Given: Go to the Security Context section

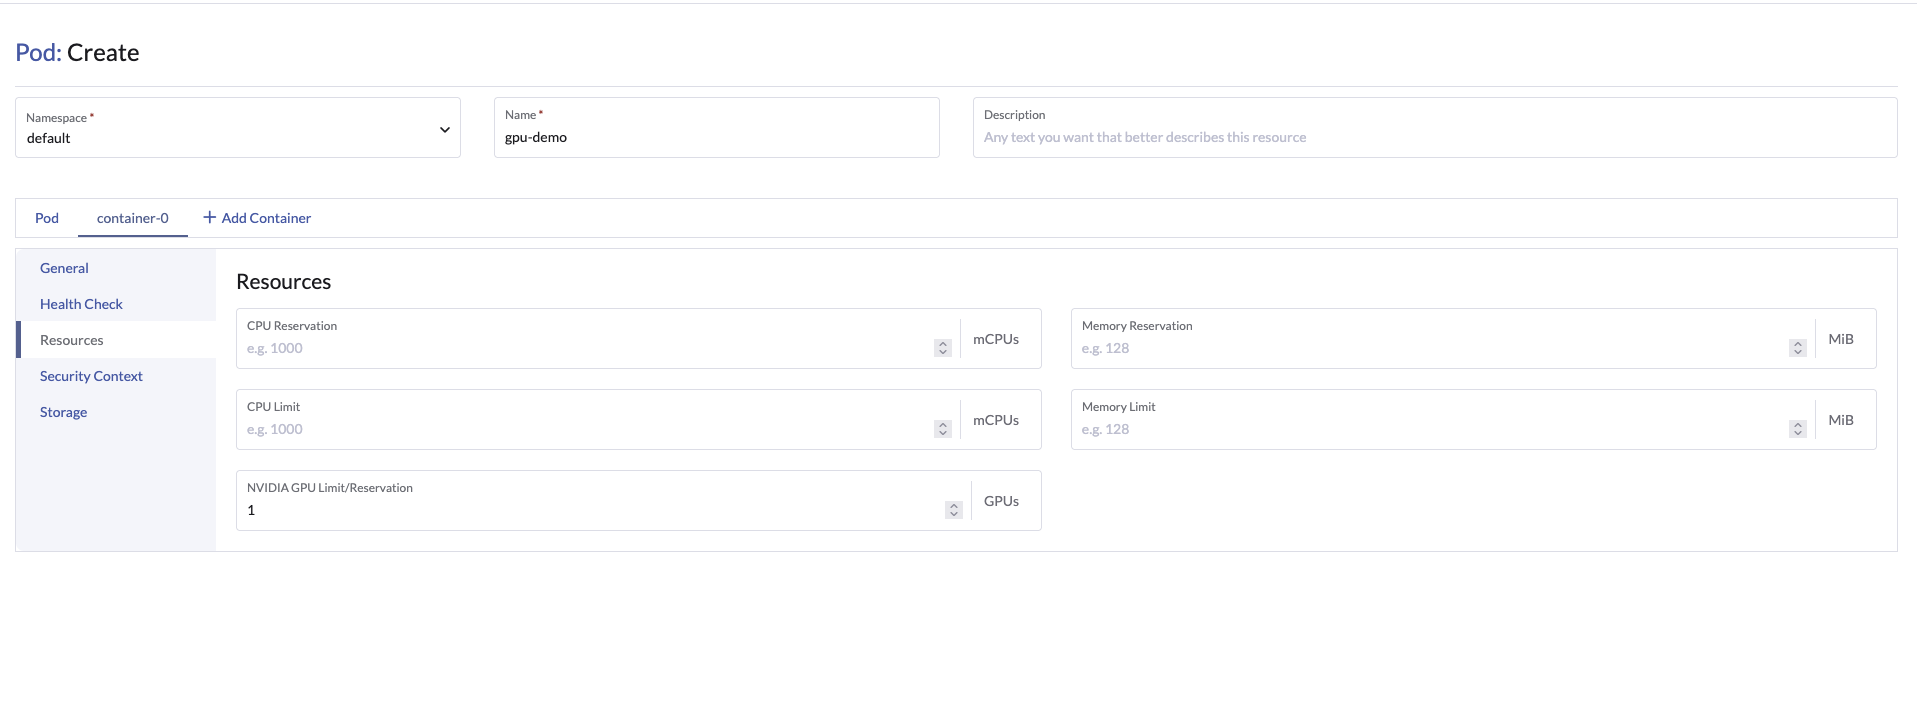Looking at the screenshot, I should (x=91, y=376).
